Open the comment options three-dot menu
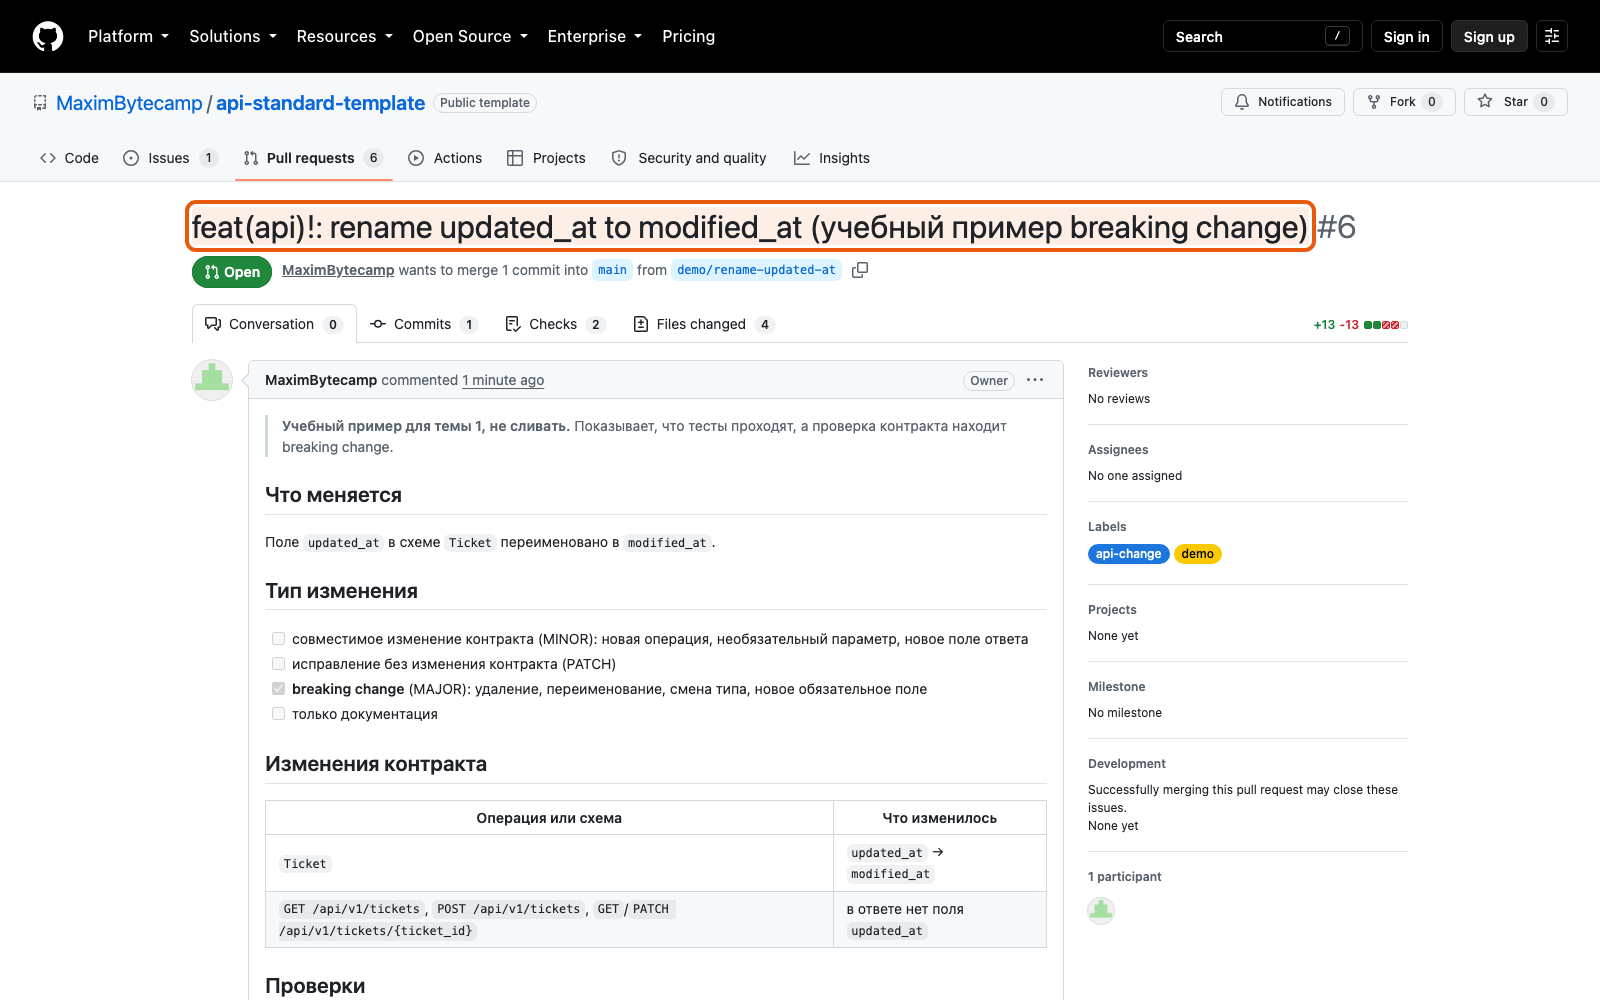This screenshot has height=1000, width=1600. click(1035, 380)
